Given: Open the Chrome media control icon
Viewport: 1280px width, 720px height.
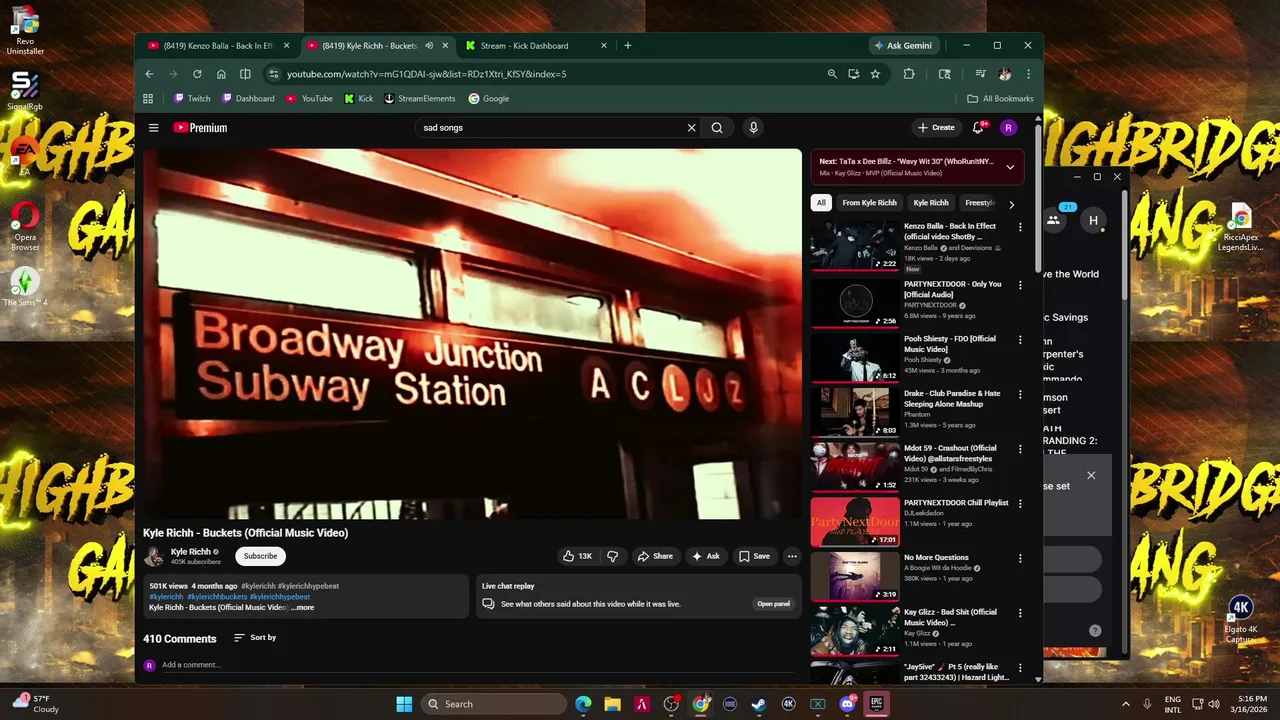Looking at the screenshot, I should 980,74.
